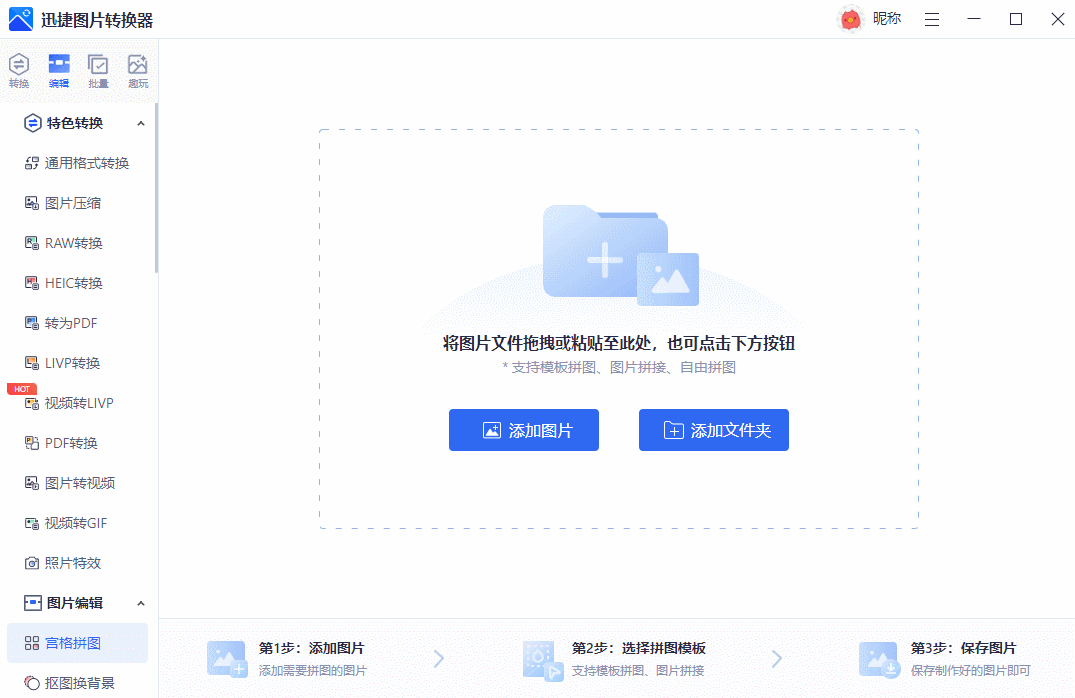The image size is (1075, 698).
Task: Click the 第2步 选择拼图模板 step icon
Action: pos(542,660)
